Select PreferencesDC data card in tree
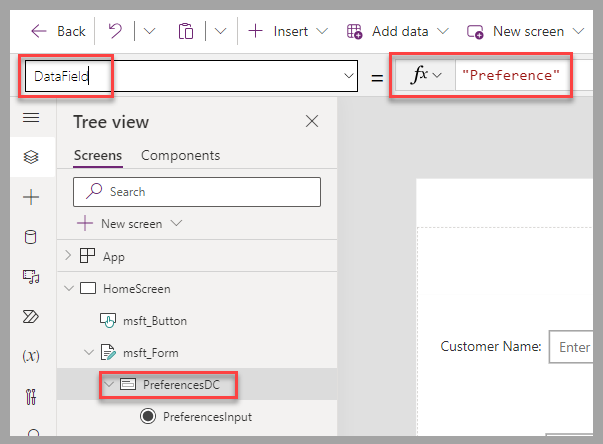 [x=181, y=384]
